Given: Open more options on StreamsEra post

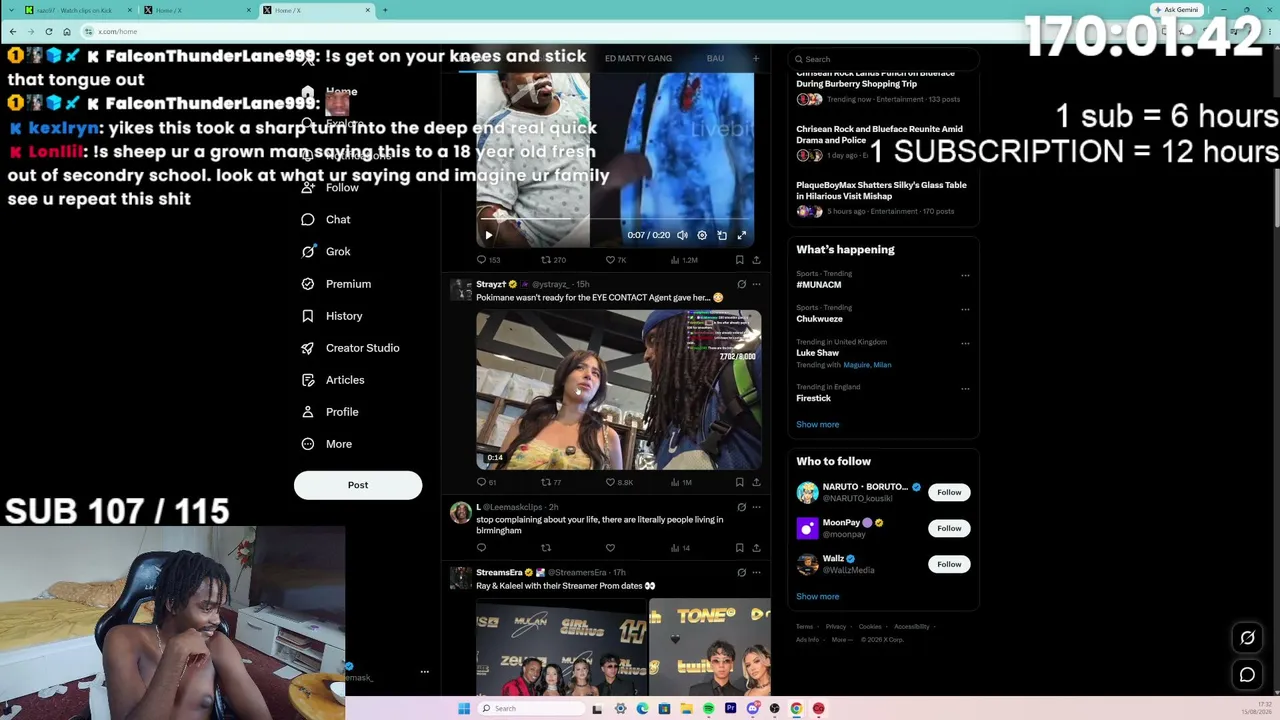Looking at the screenshot, I should click(x=756, y=572).
